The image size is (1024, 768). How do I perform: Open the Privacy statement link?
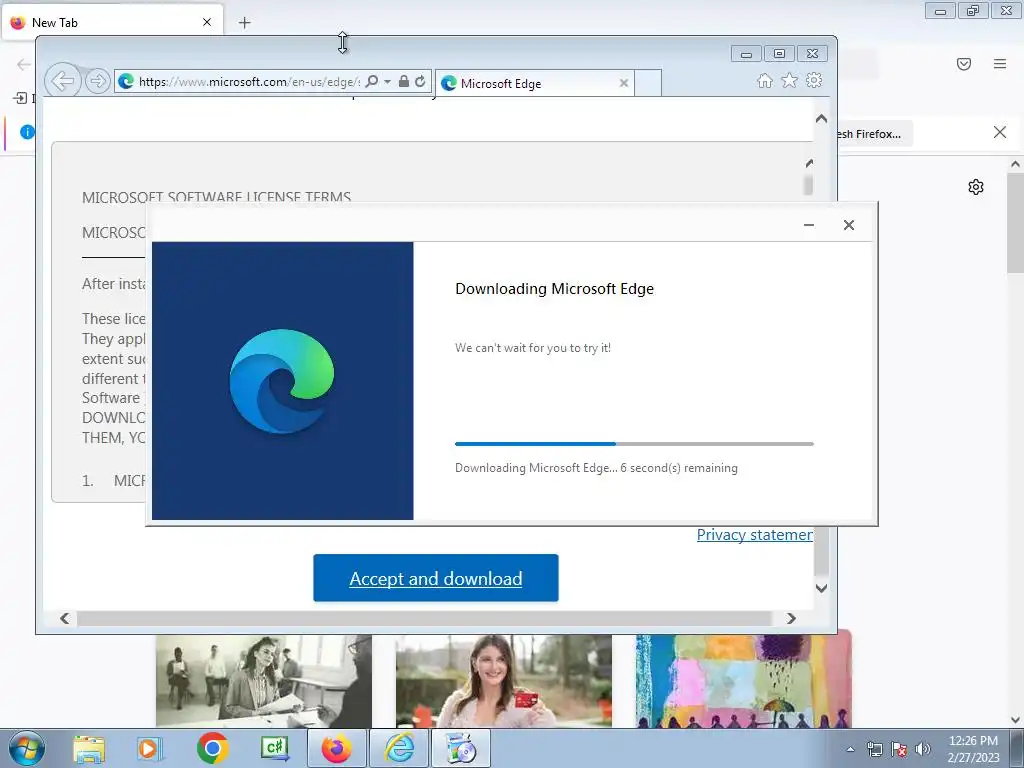[x=754, y=534]
